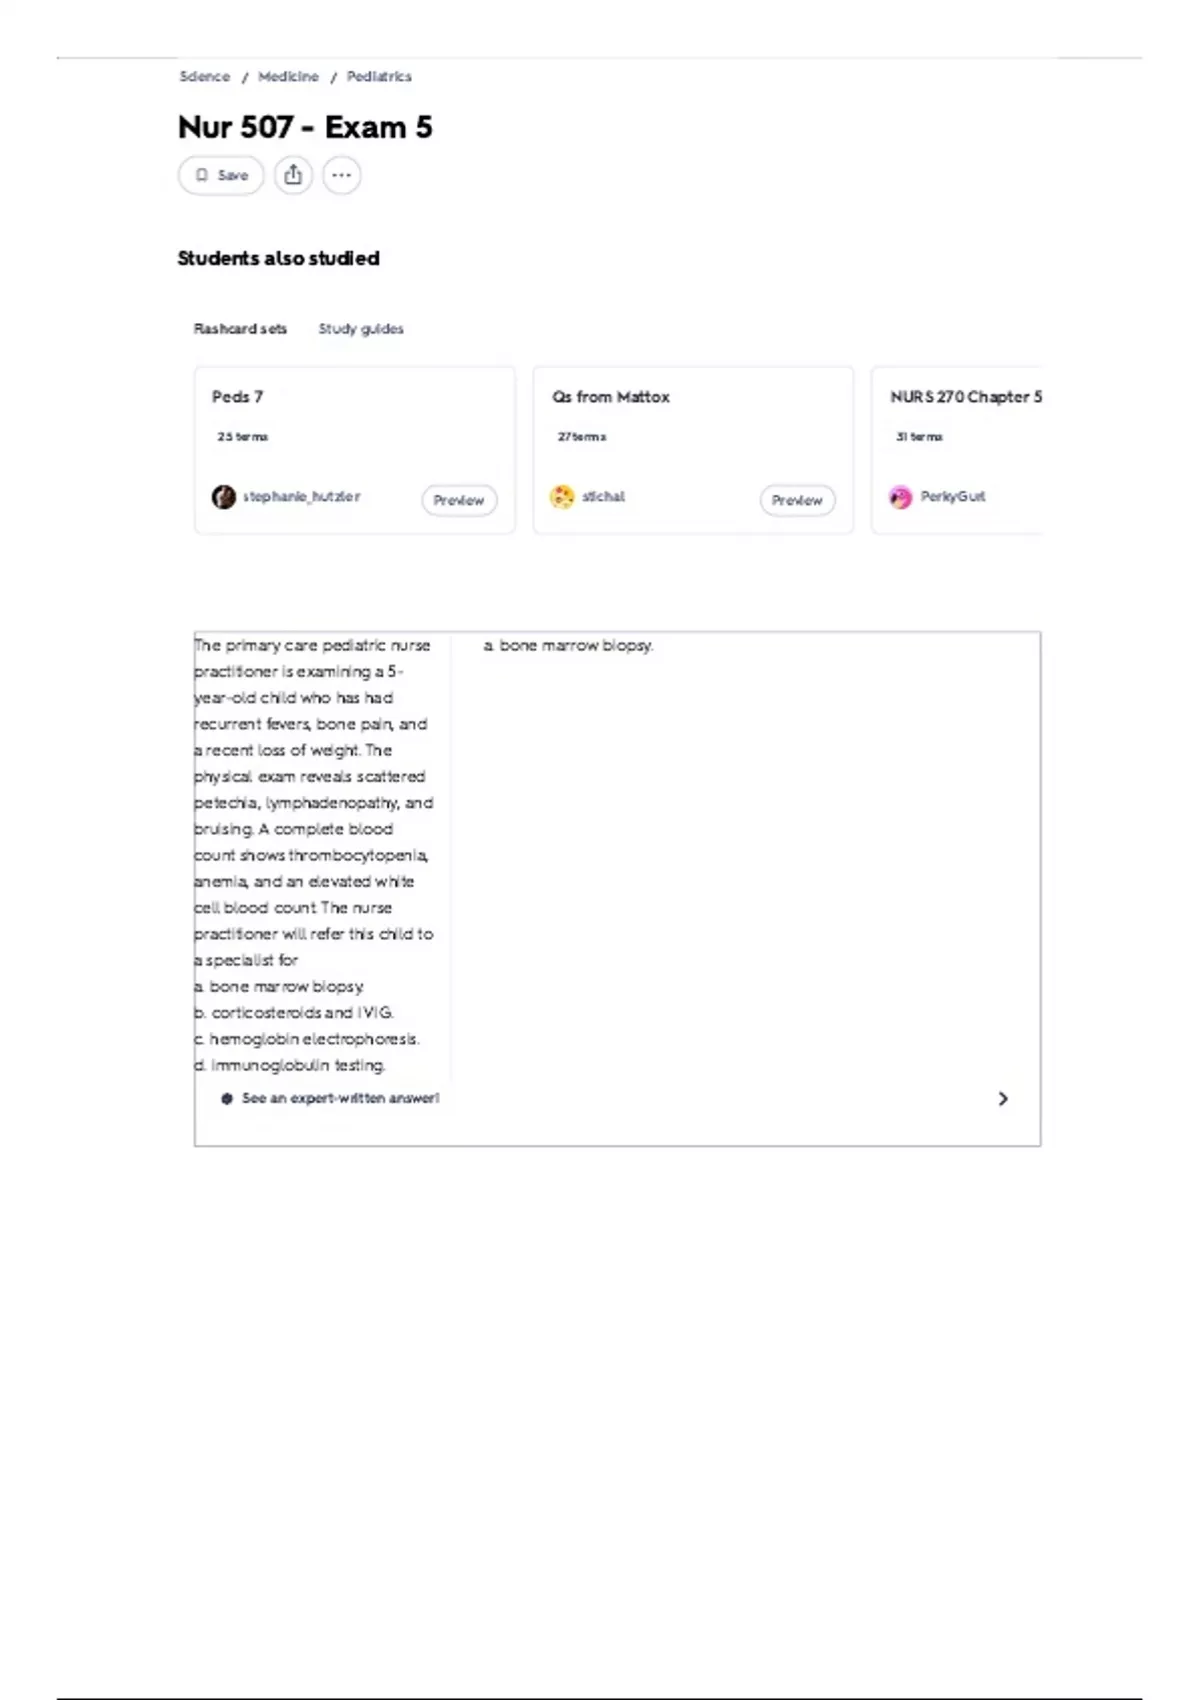
Task: Click See an expert-written answer link
Action: (x=340, y=1098)
